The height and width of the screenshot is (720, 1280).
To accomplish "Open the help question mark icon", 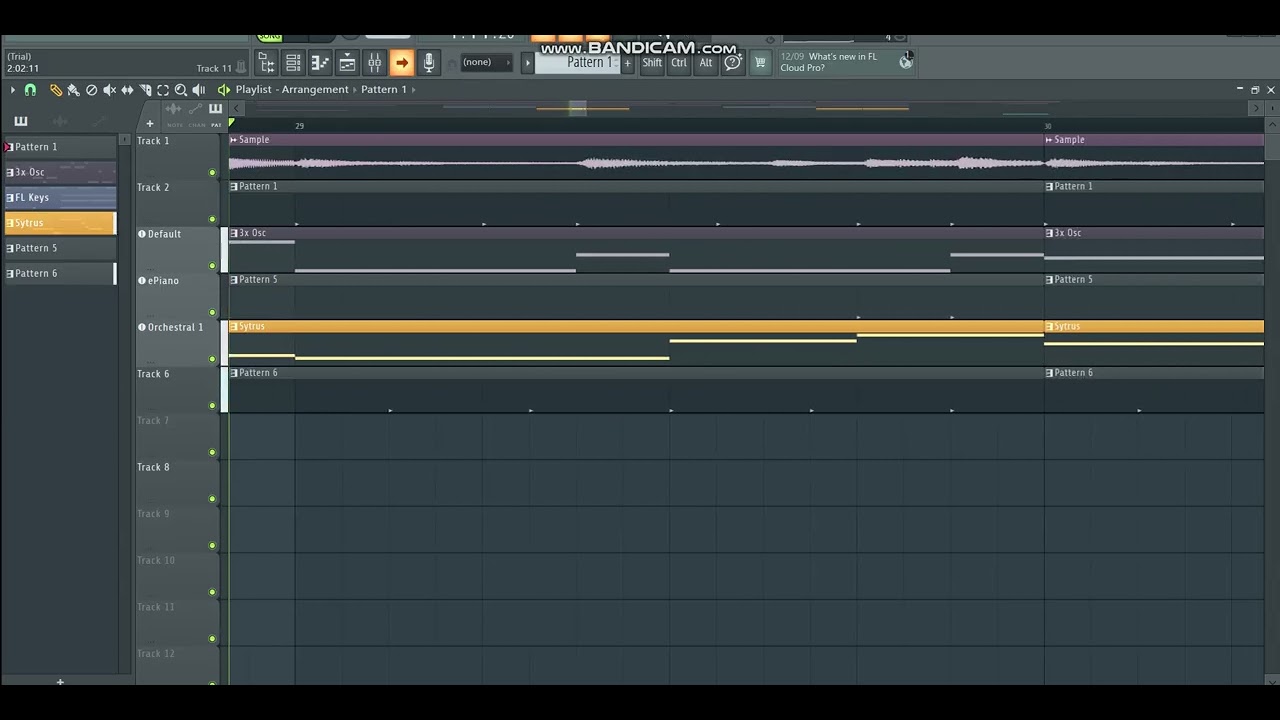I will pyautogui.click(x=733, y=63).
